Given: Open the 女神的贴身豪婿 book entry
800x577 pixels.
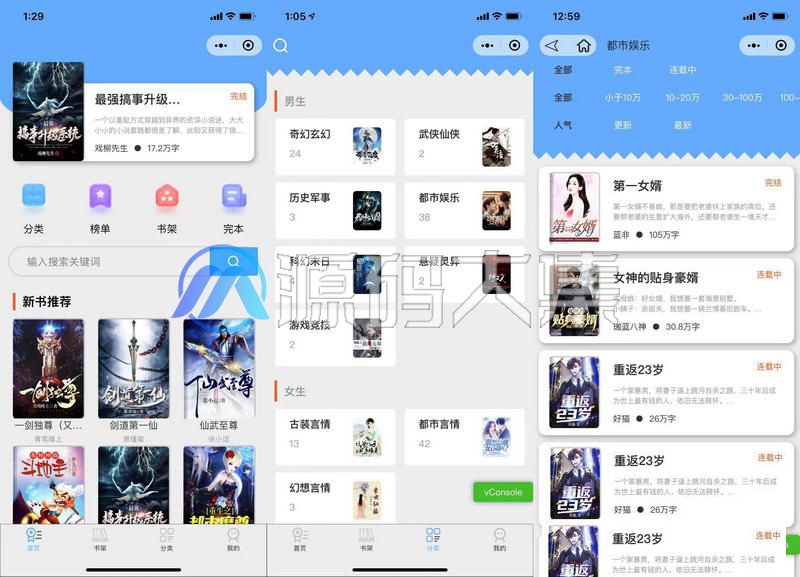Looking at the screenshot, I should click(666, 301).
